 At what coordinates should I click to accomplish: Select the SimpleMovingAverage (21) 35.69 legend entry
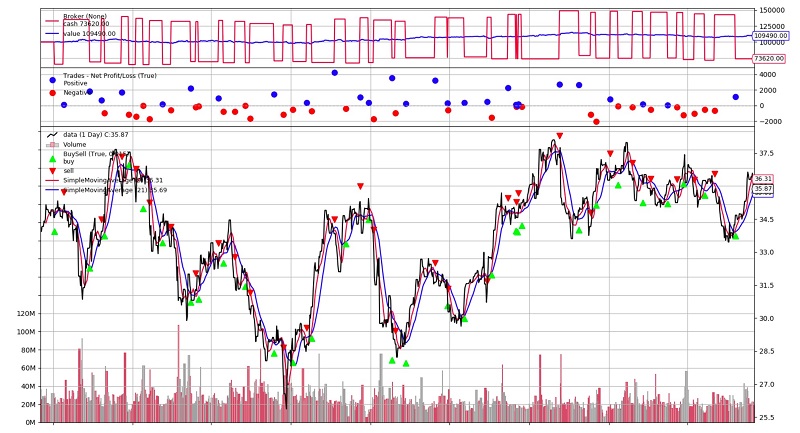(x=113, y=190)
